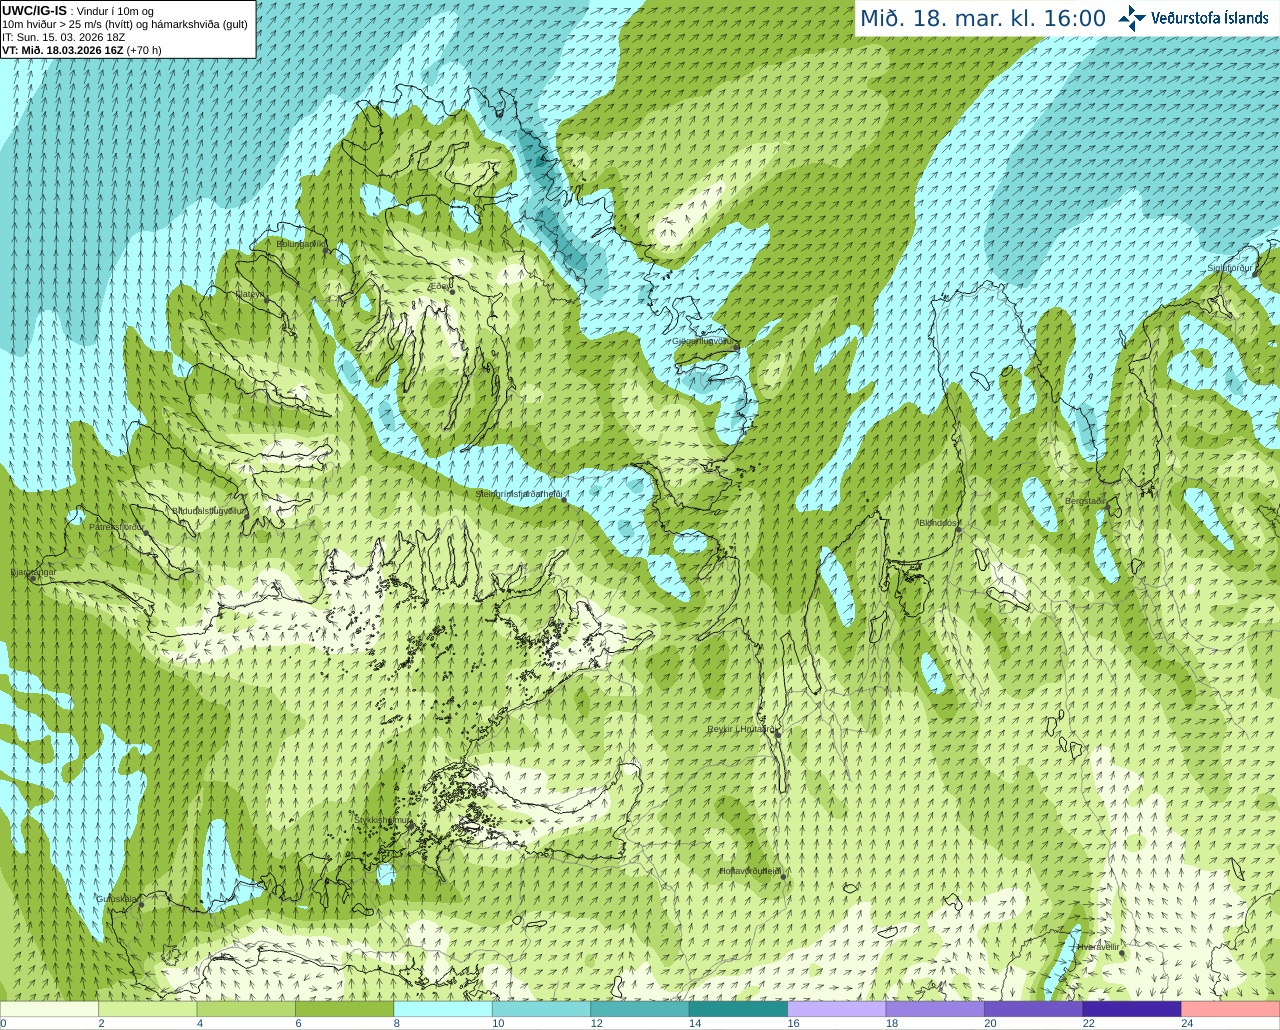Click the 4–6 m/s legend swatch
This screenshot has height=1030, width=1280.
pyautogui.click(x=246, y=1009)
